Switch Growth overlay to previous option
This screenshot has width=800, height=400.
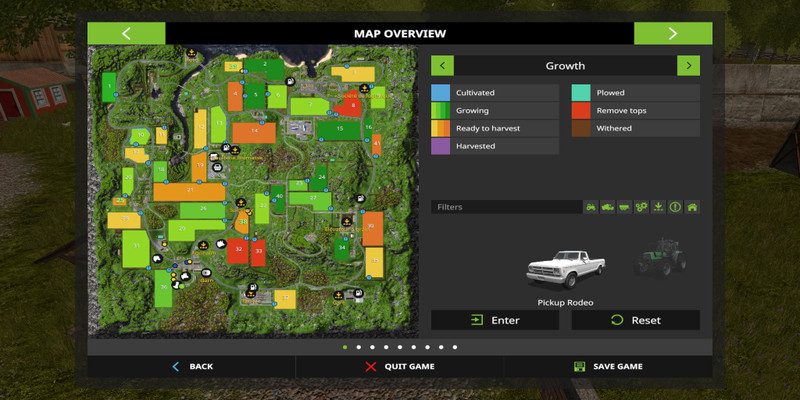pos(443,66)
